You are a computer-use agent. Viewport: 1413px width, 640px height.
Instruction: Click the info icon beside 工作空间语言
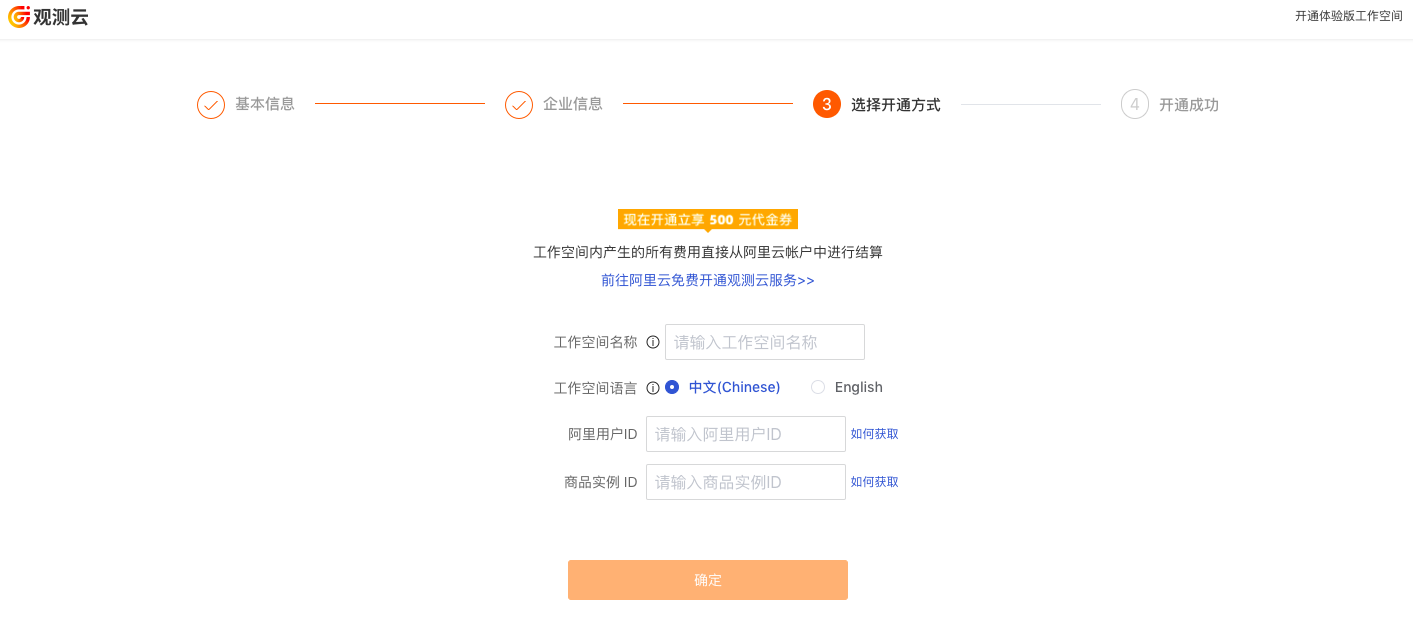click(653, 388)
